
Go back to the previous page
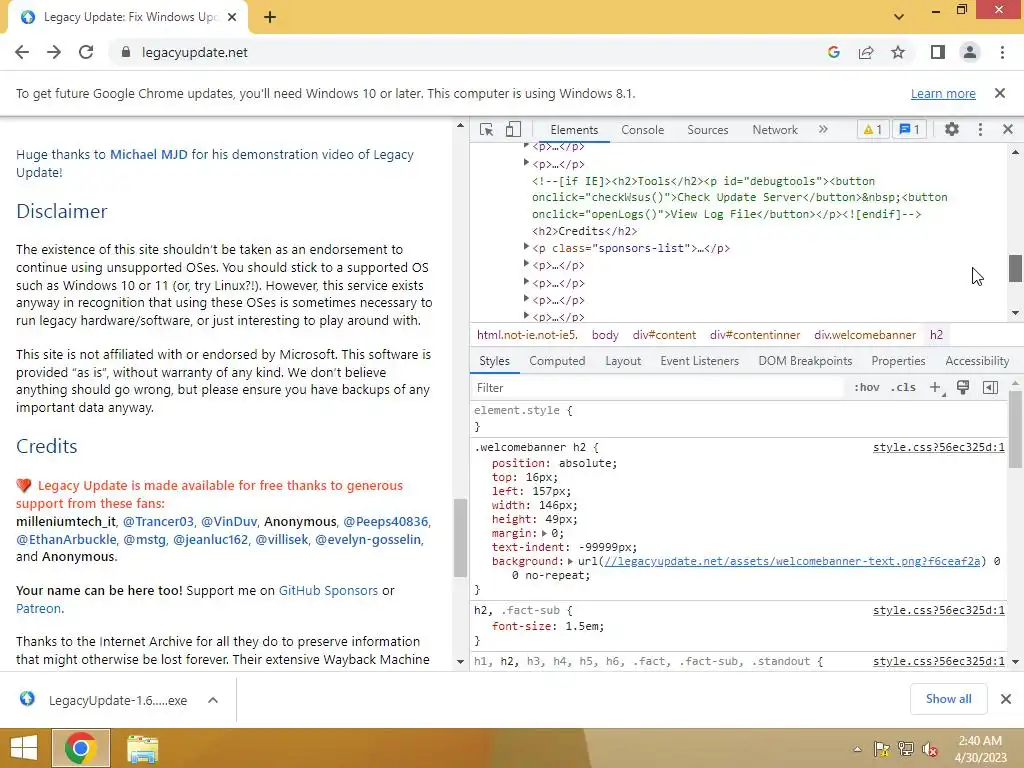pos(22,52)
